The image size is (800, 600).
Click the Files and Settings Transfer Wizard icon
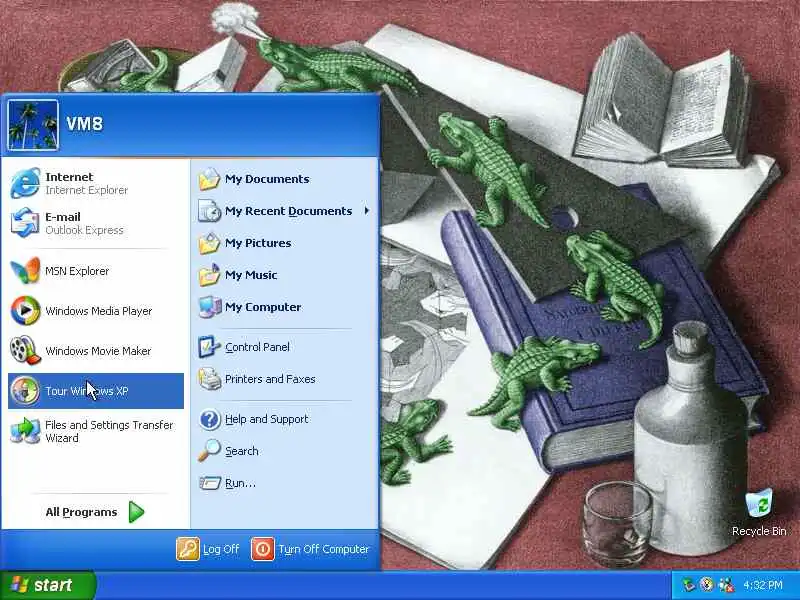pyautogui.click(x=25, y=431)
